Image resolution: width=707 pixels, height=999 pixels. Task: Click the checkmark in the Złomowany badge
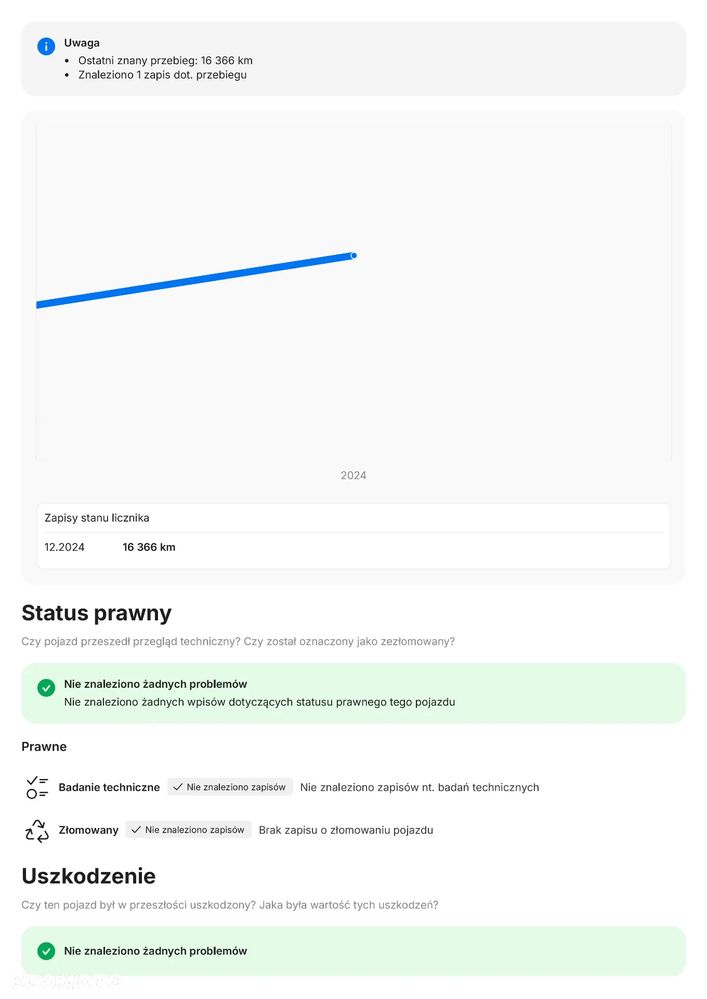(136, 830)
